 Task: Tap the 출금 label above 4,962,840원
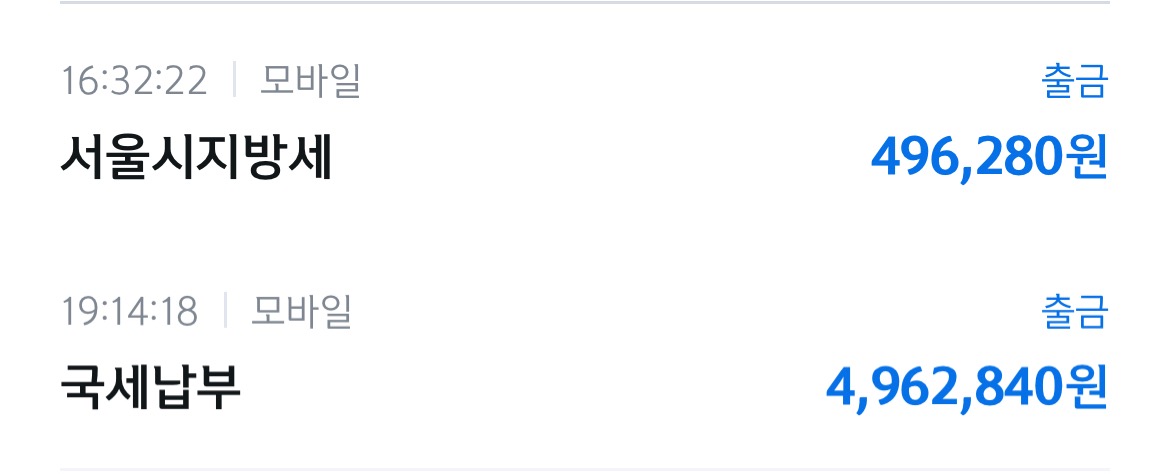[x=1075, y=313]
